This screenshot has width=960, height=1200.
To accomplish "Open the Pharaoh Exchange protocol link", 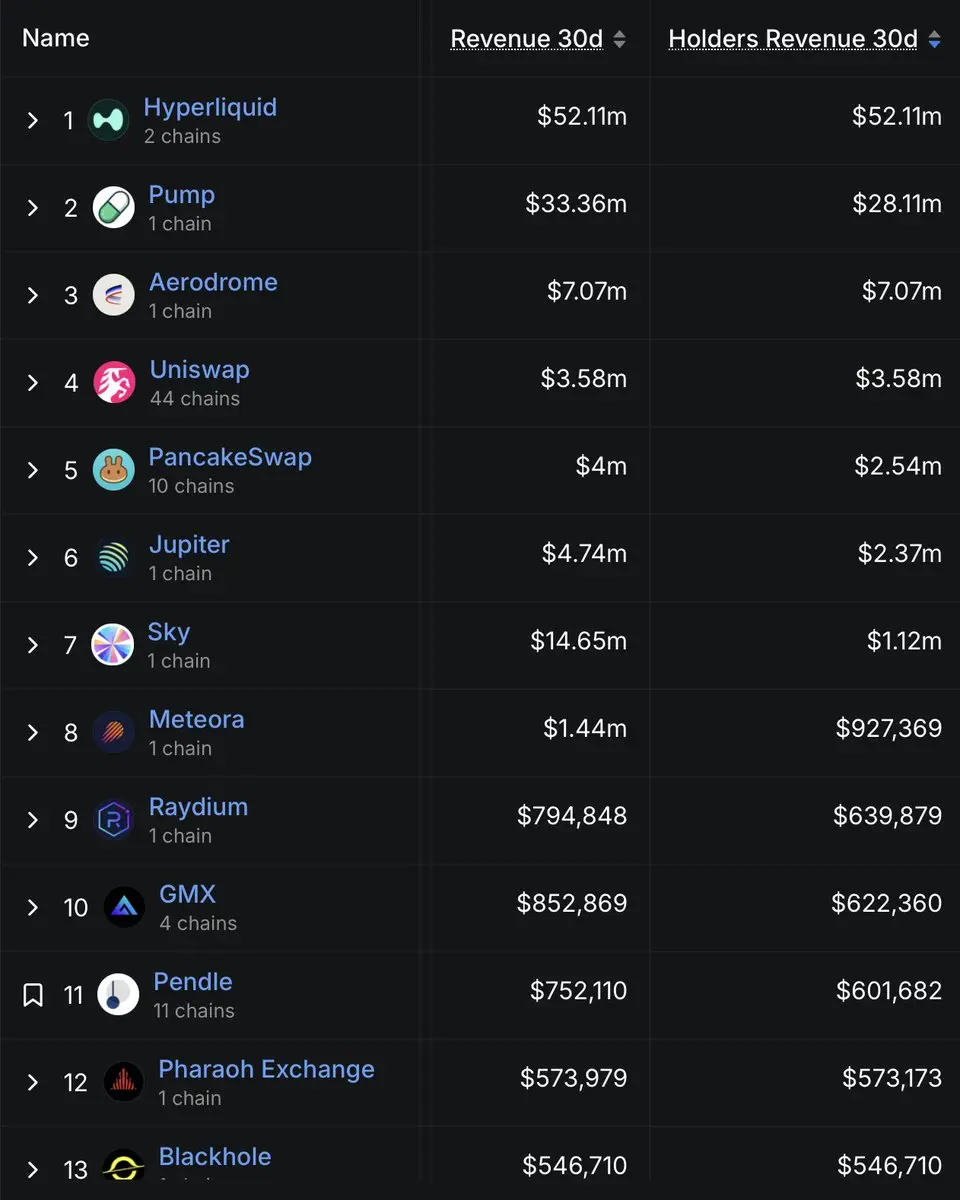I will point(266,1069).
